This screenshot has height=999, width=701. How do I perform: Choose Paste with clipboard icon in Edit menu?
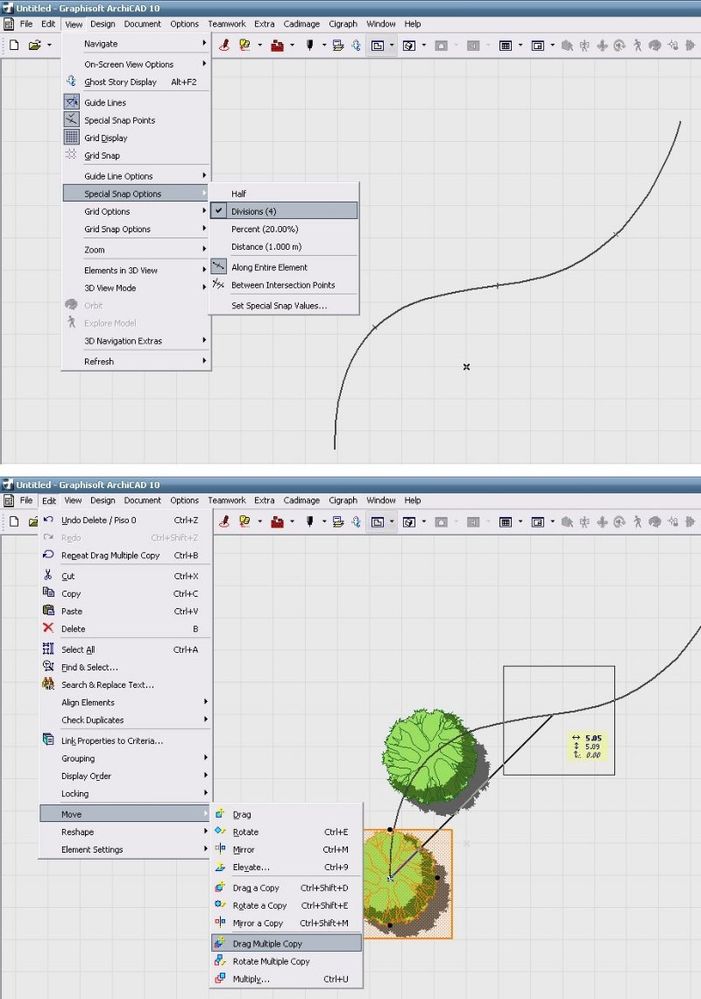[x=125, y=611]
